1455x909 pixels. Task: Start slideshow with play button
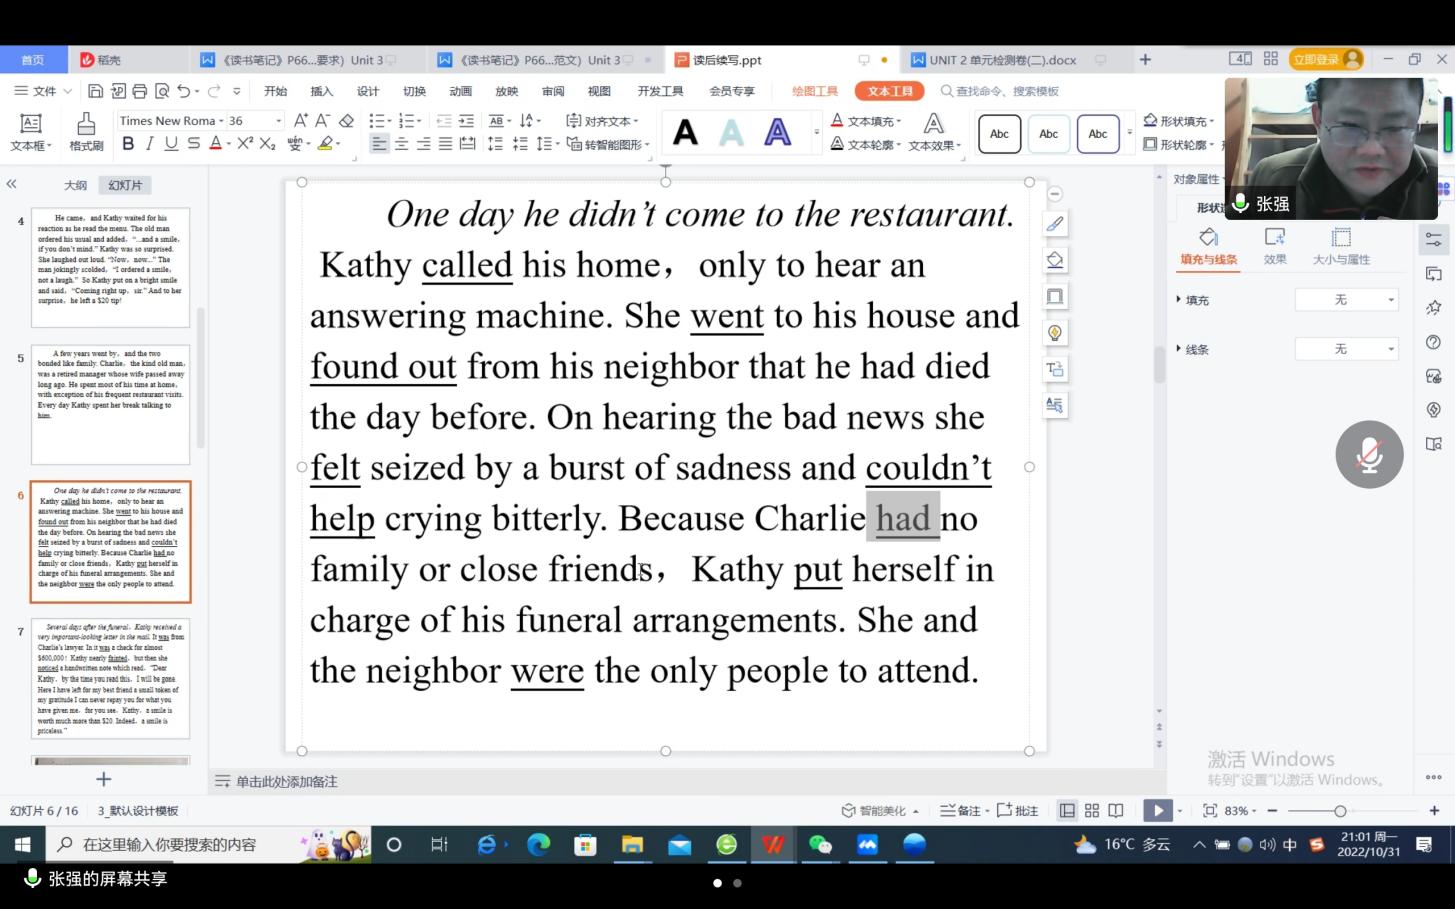click(x=1158, y=810)
